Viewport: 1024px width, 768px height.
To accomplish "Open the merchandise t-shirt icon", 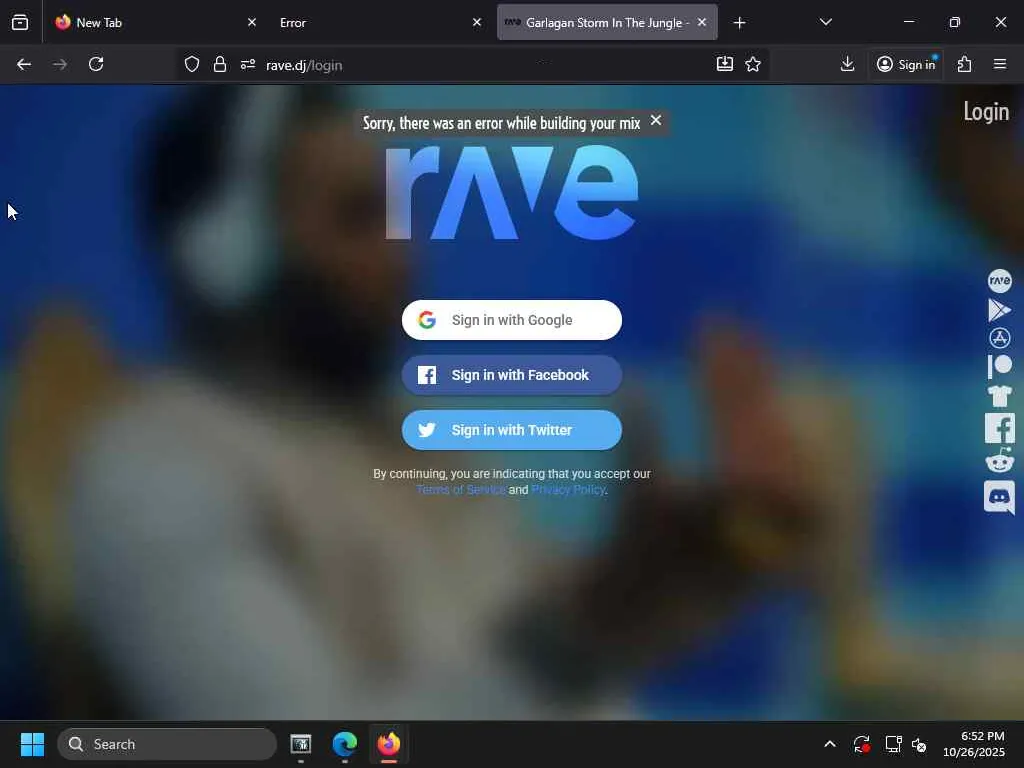I will [x=1000, y=396].
